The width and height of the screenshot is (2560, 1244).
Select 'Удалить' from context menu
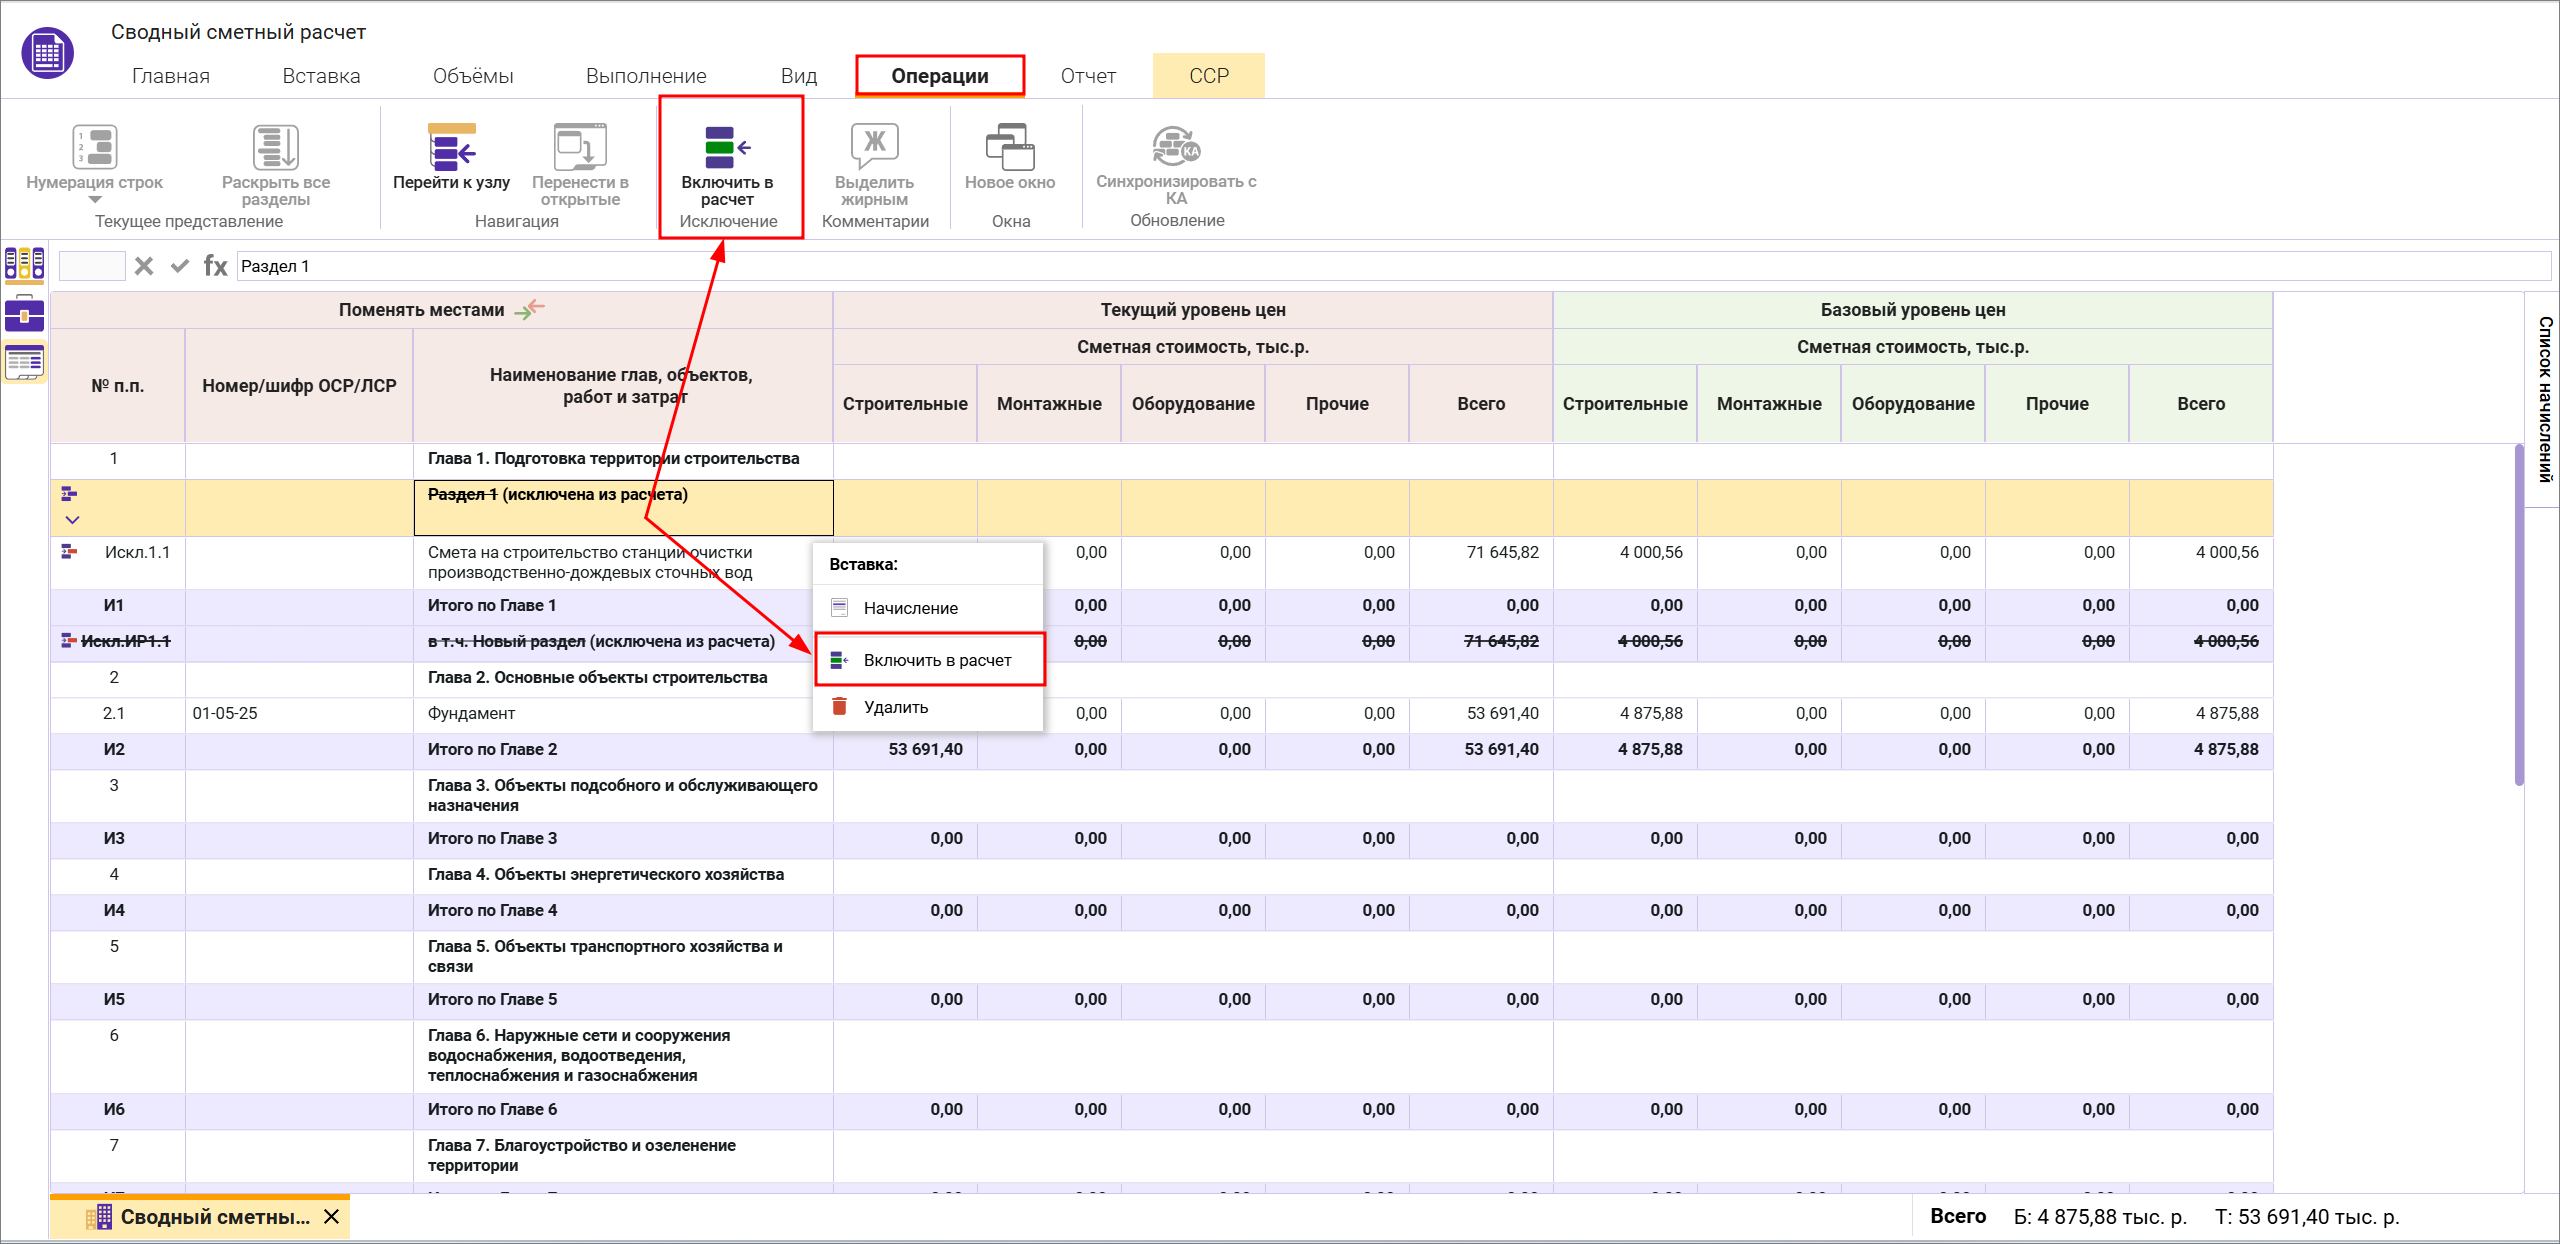(895, 707)
